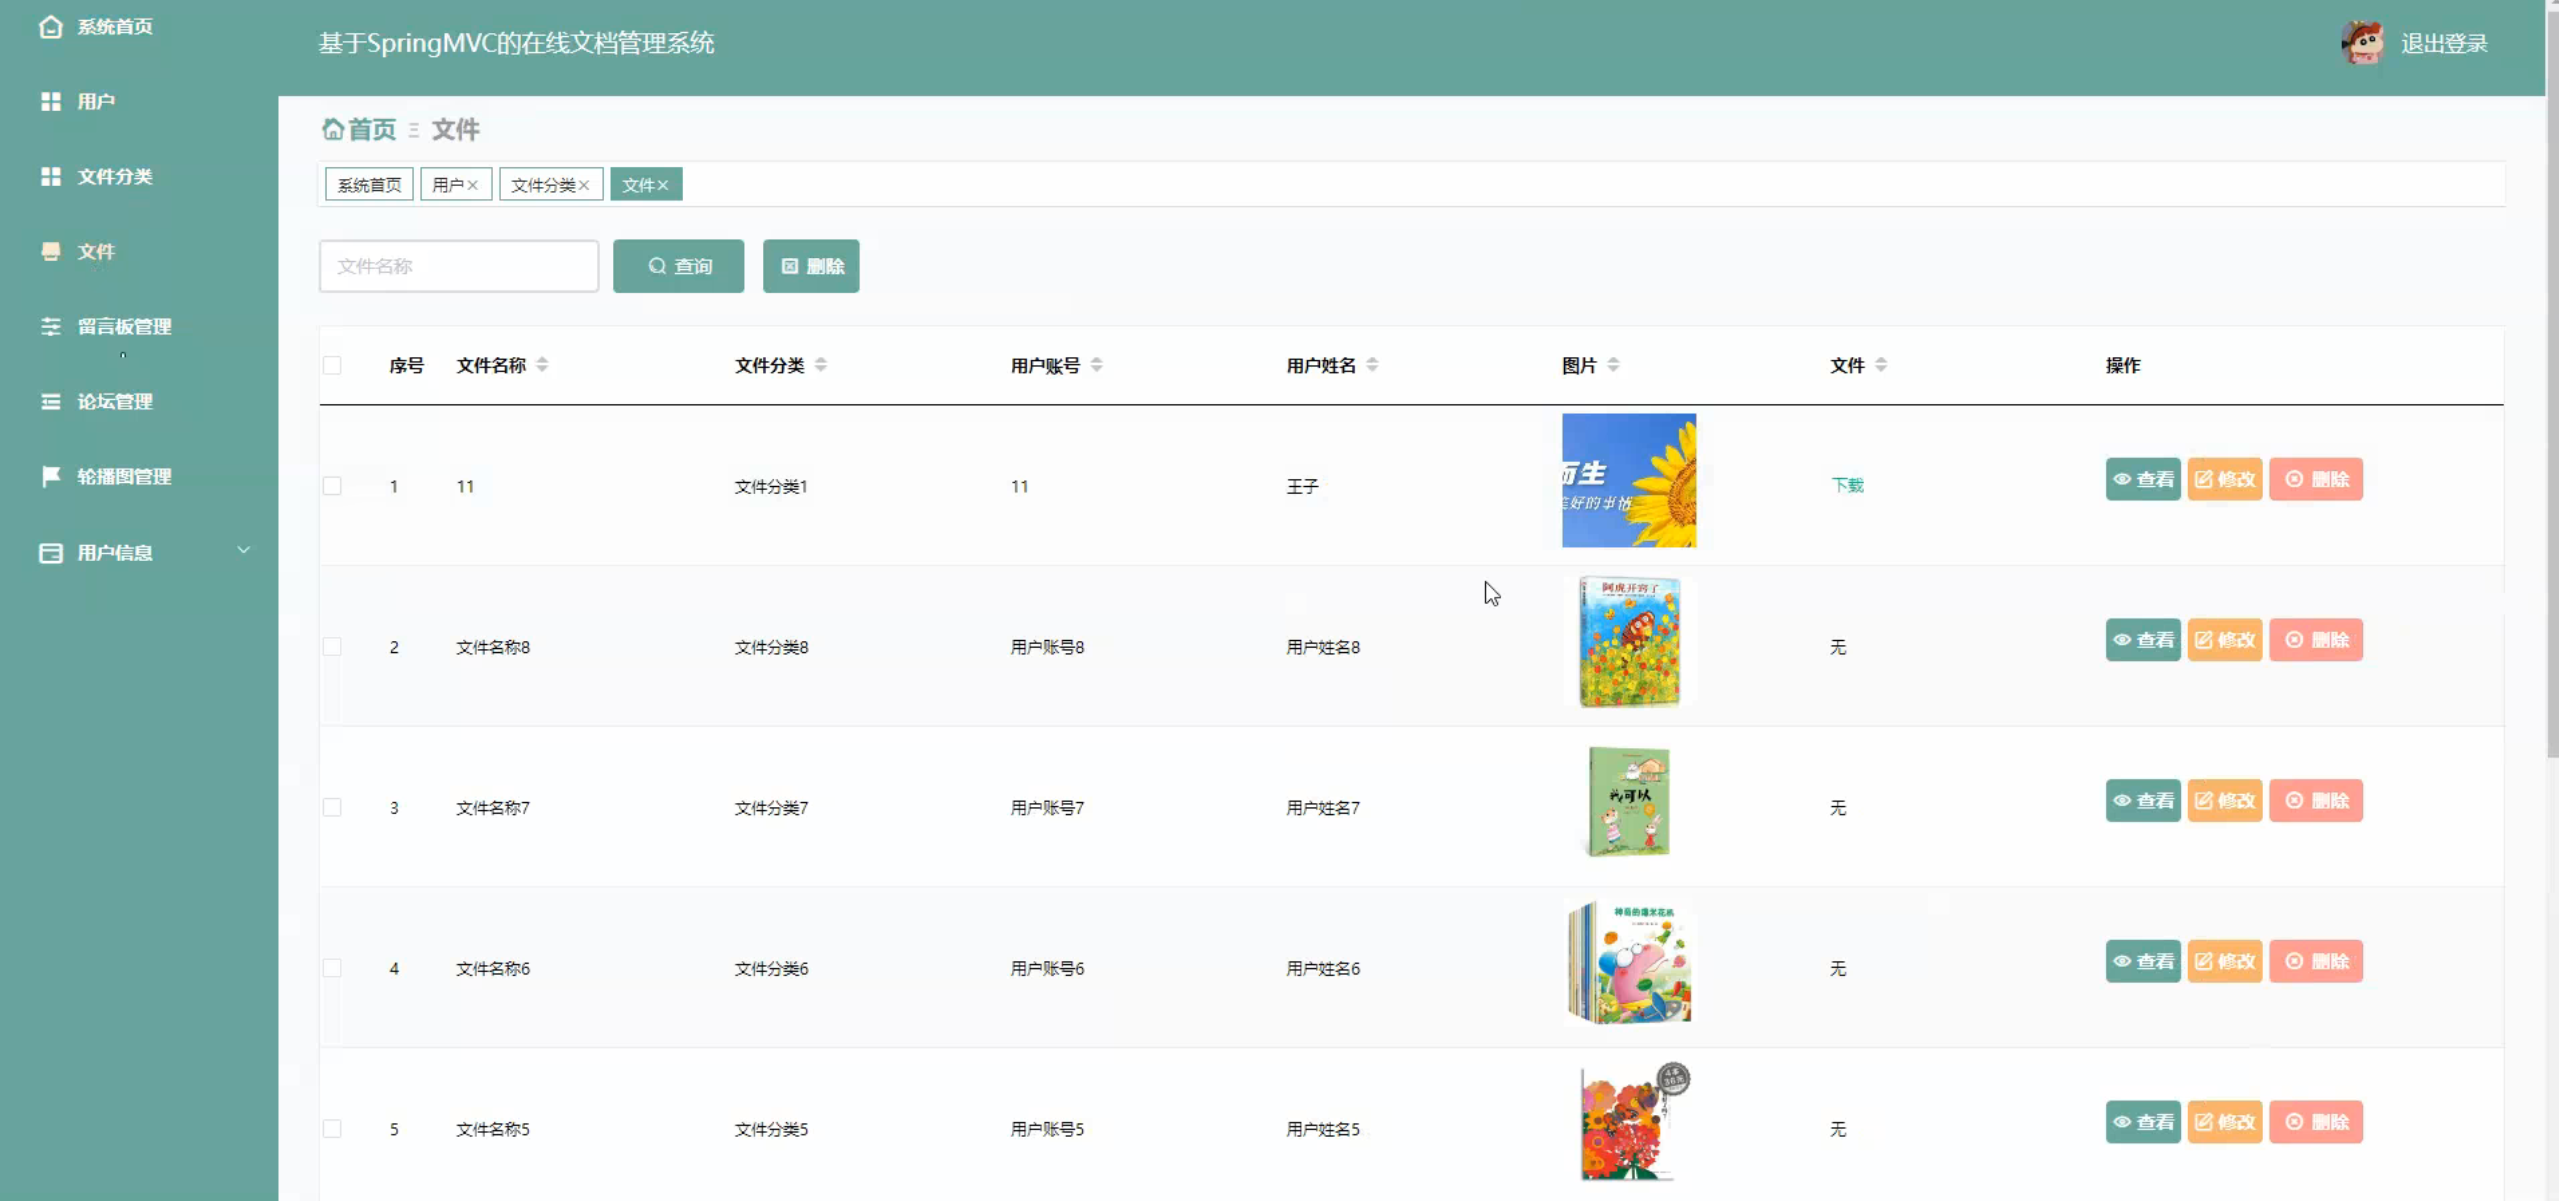
Task: Tick the checkbox for row 文件名称8
Action: [x=332, y=647]
